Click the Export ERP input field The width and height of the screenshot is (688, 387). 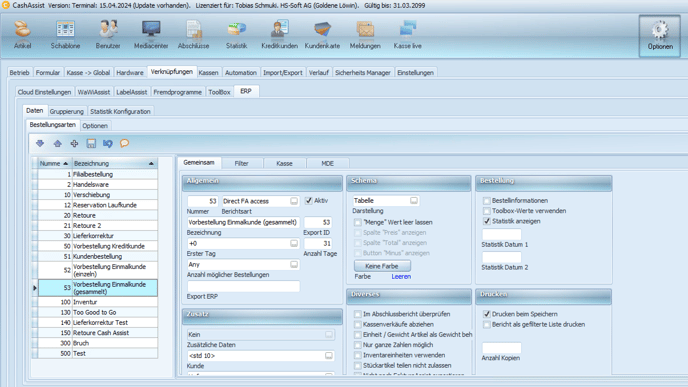243,286
